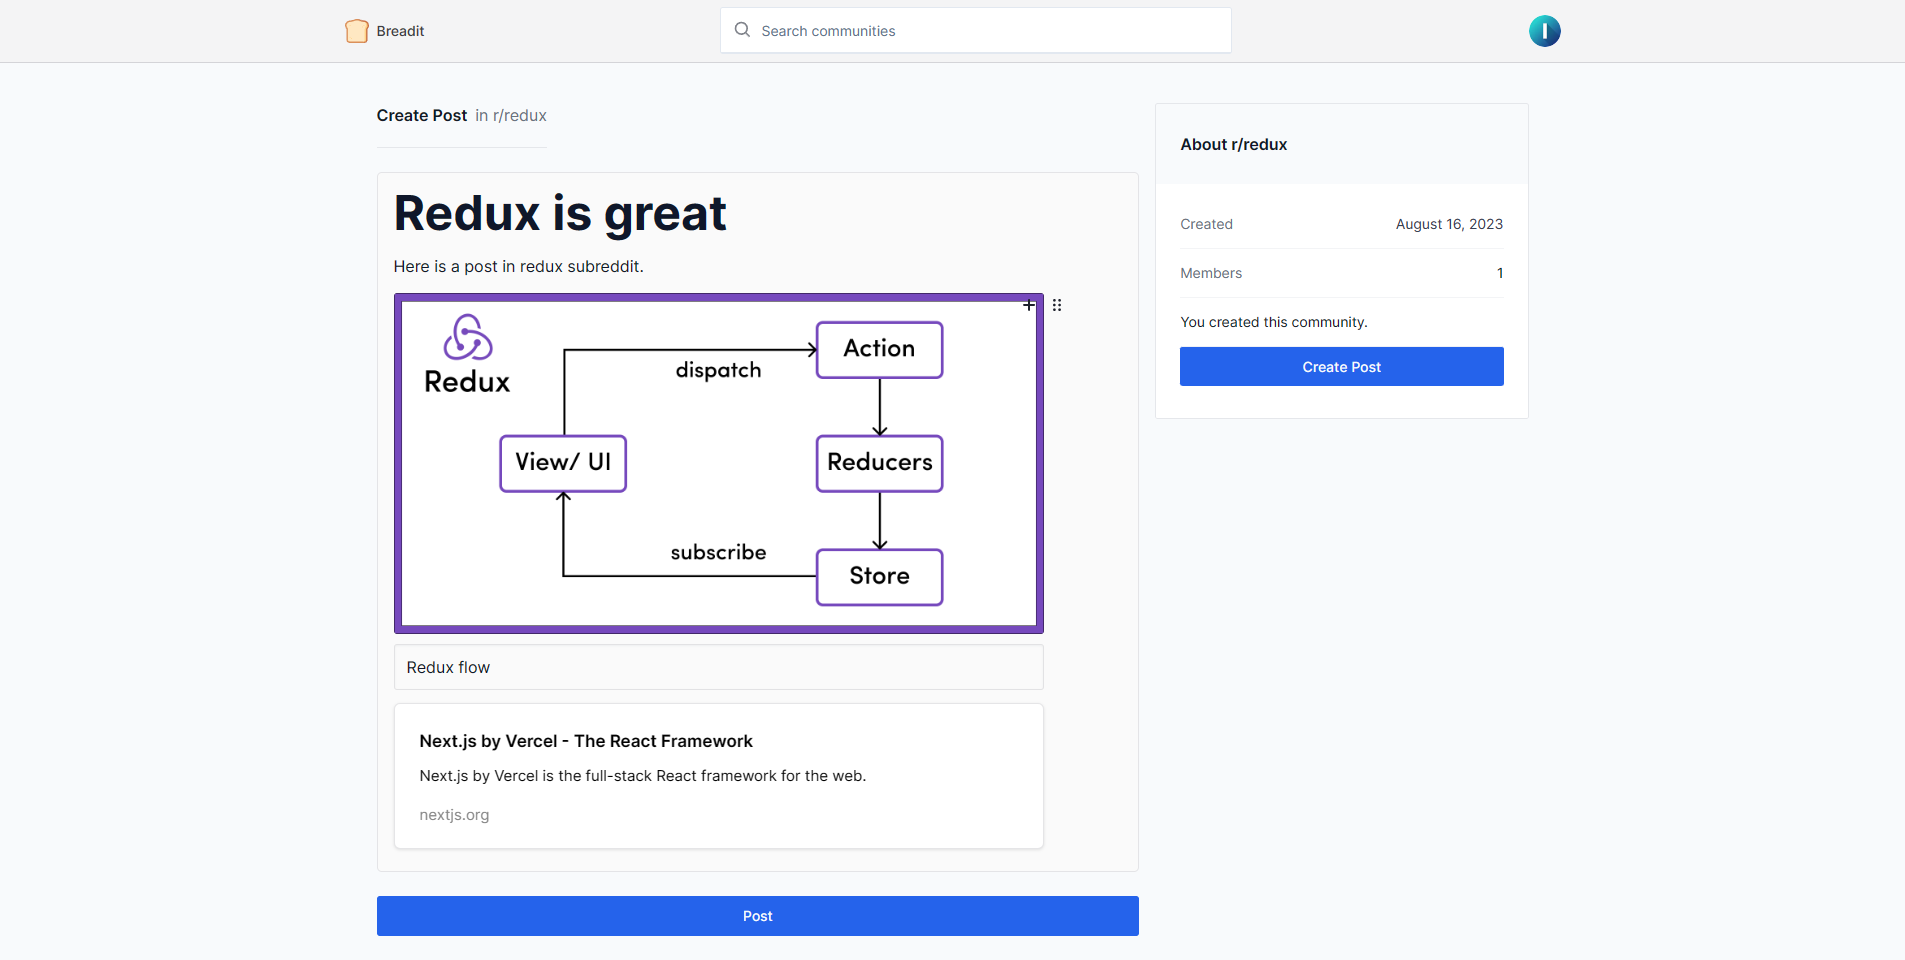Image resolution: width=1905 pixels, height=960 pixels.
Task: Click the six-dot block settings handle
Action: click(1057, 305)
